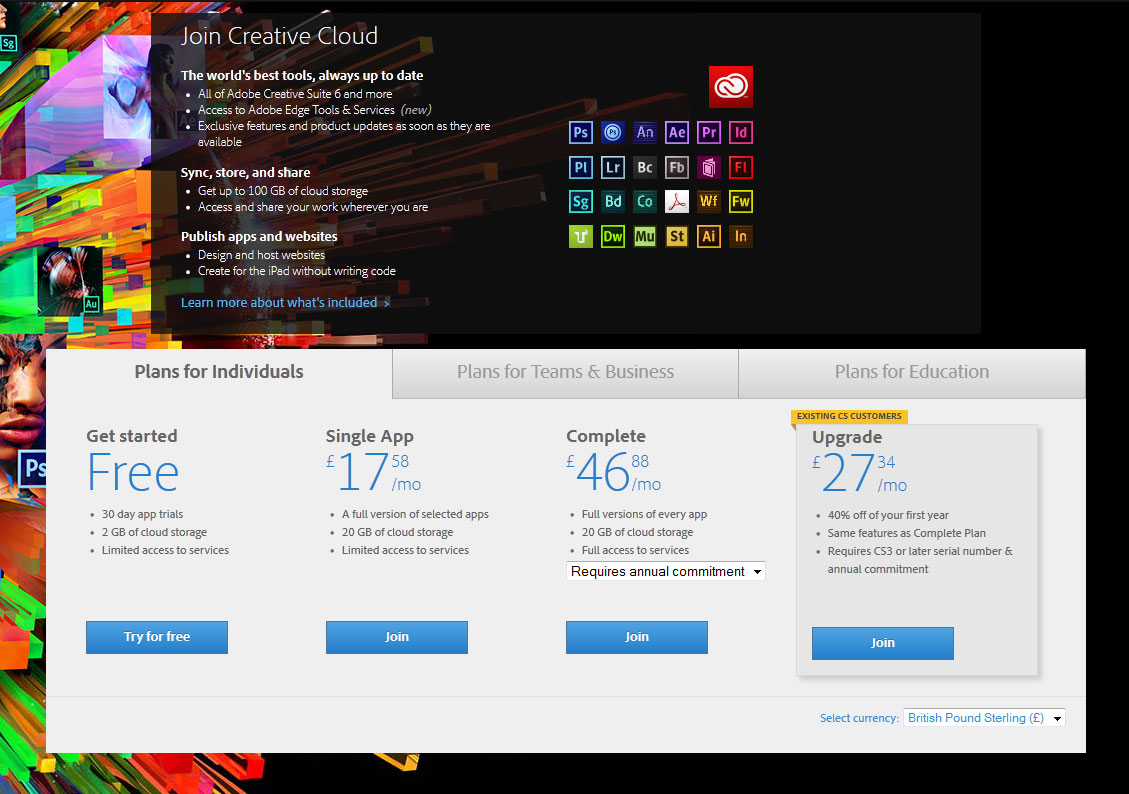Image resolution: width=1129 pixels, height=794 pixels.
Task: Click the Fireworks Fw icon
Action: click(741, 202)
